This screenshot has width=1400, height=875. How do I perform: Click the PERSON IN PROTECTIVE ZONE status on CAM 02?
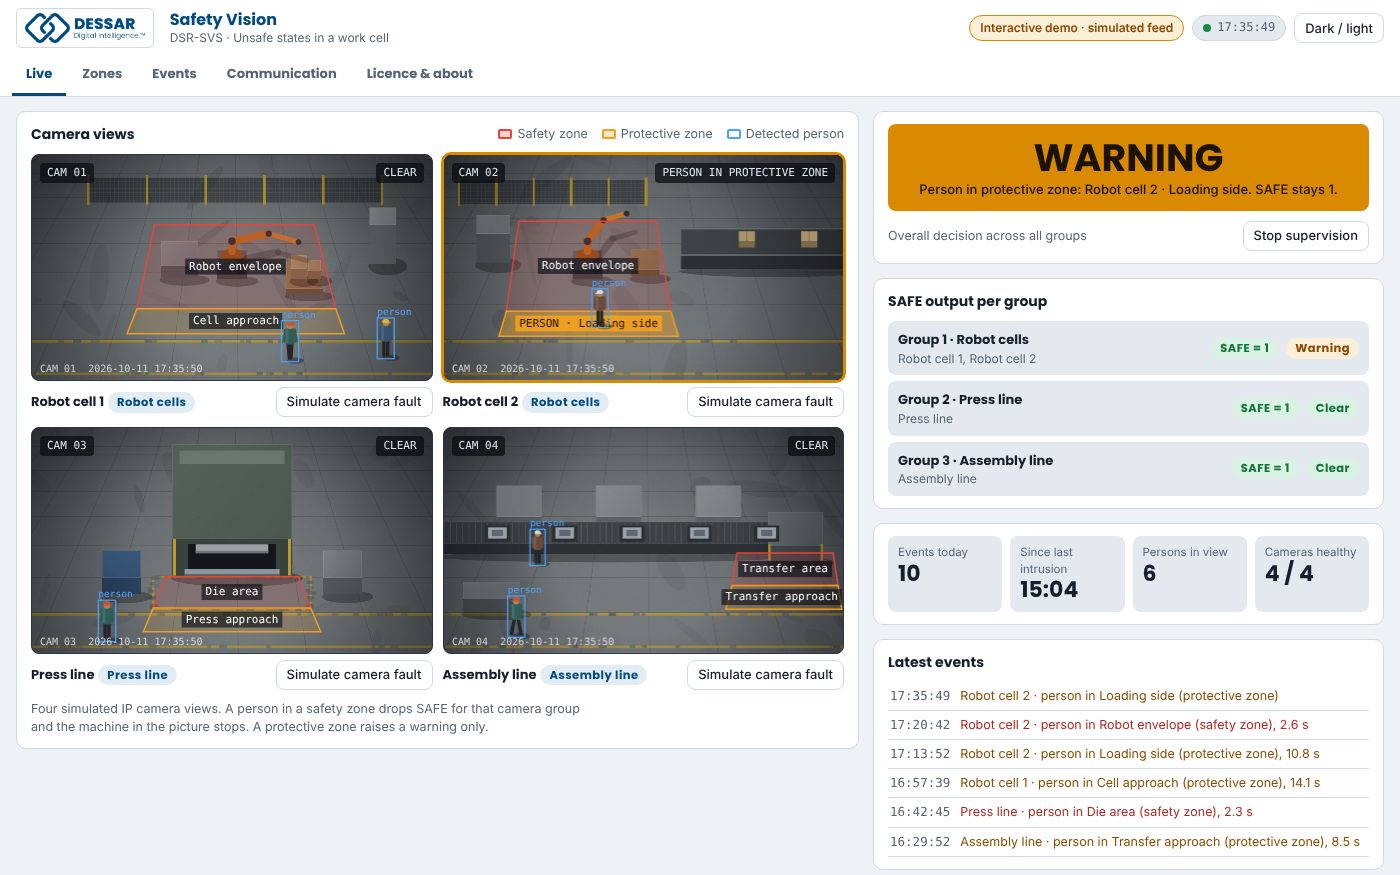(745, 172)
